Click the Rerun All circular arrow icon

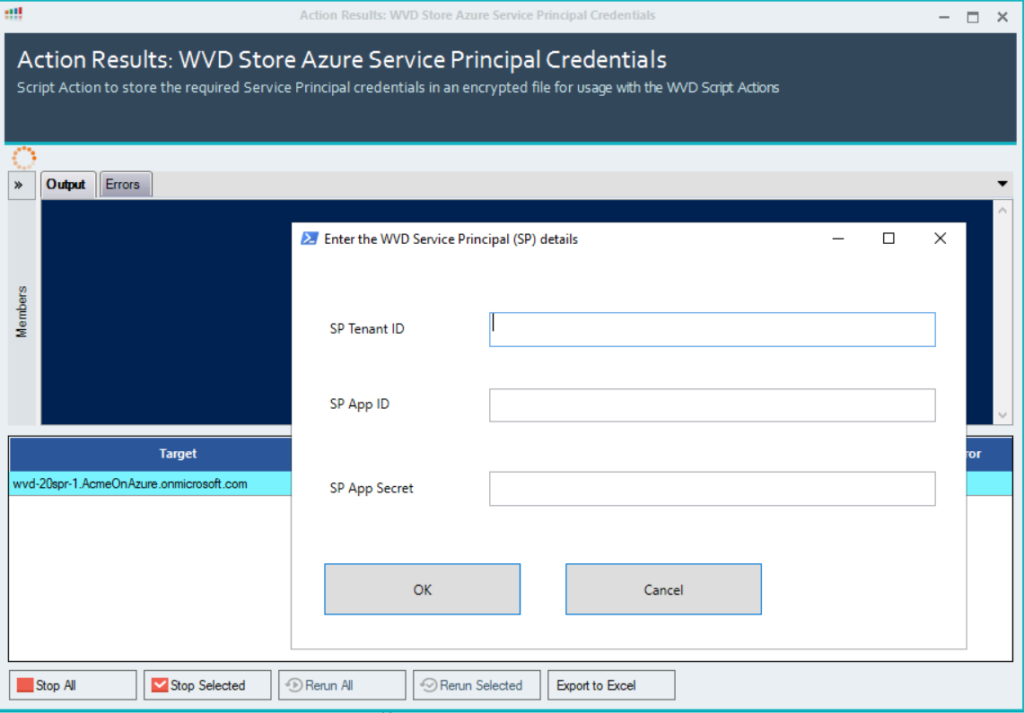(294, 685)
